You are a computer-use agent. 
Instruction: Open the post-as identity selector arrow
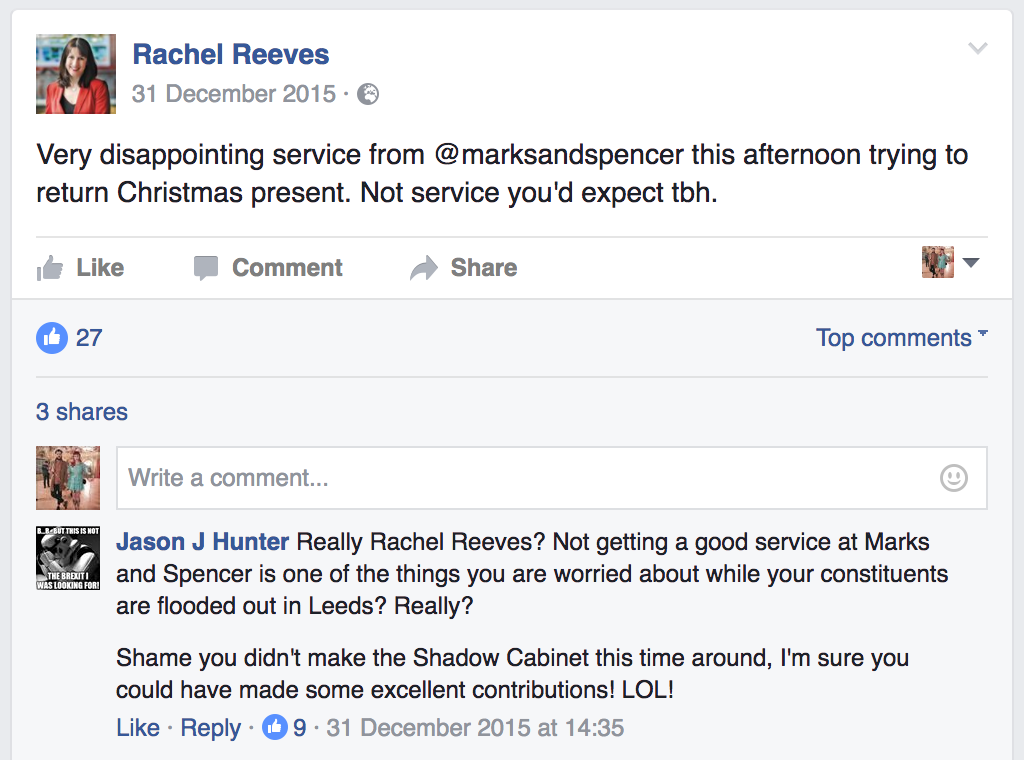[971, 262]
